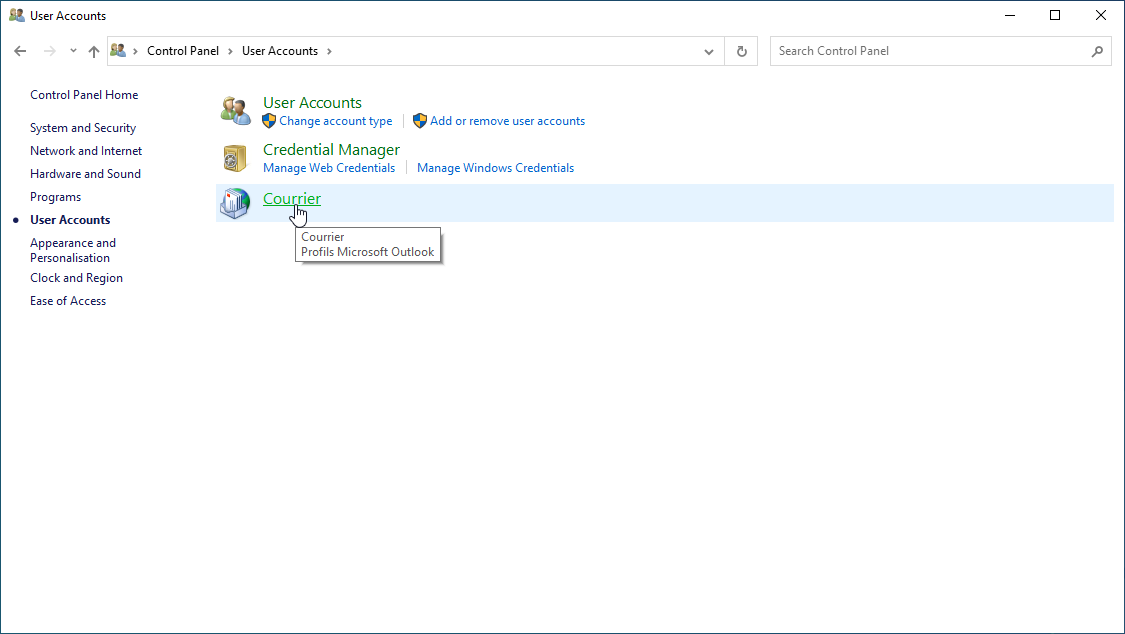Viewport: 1125px width, 634px height.
Task: Open Change account type link
Action: 335,121
